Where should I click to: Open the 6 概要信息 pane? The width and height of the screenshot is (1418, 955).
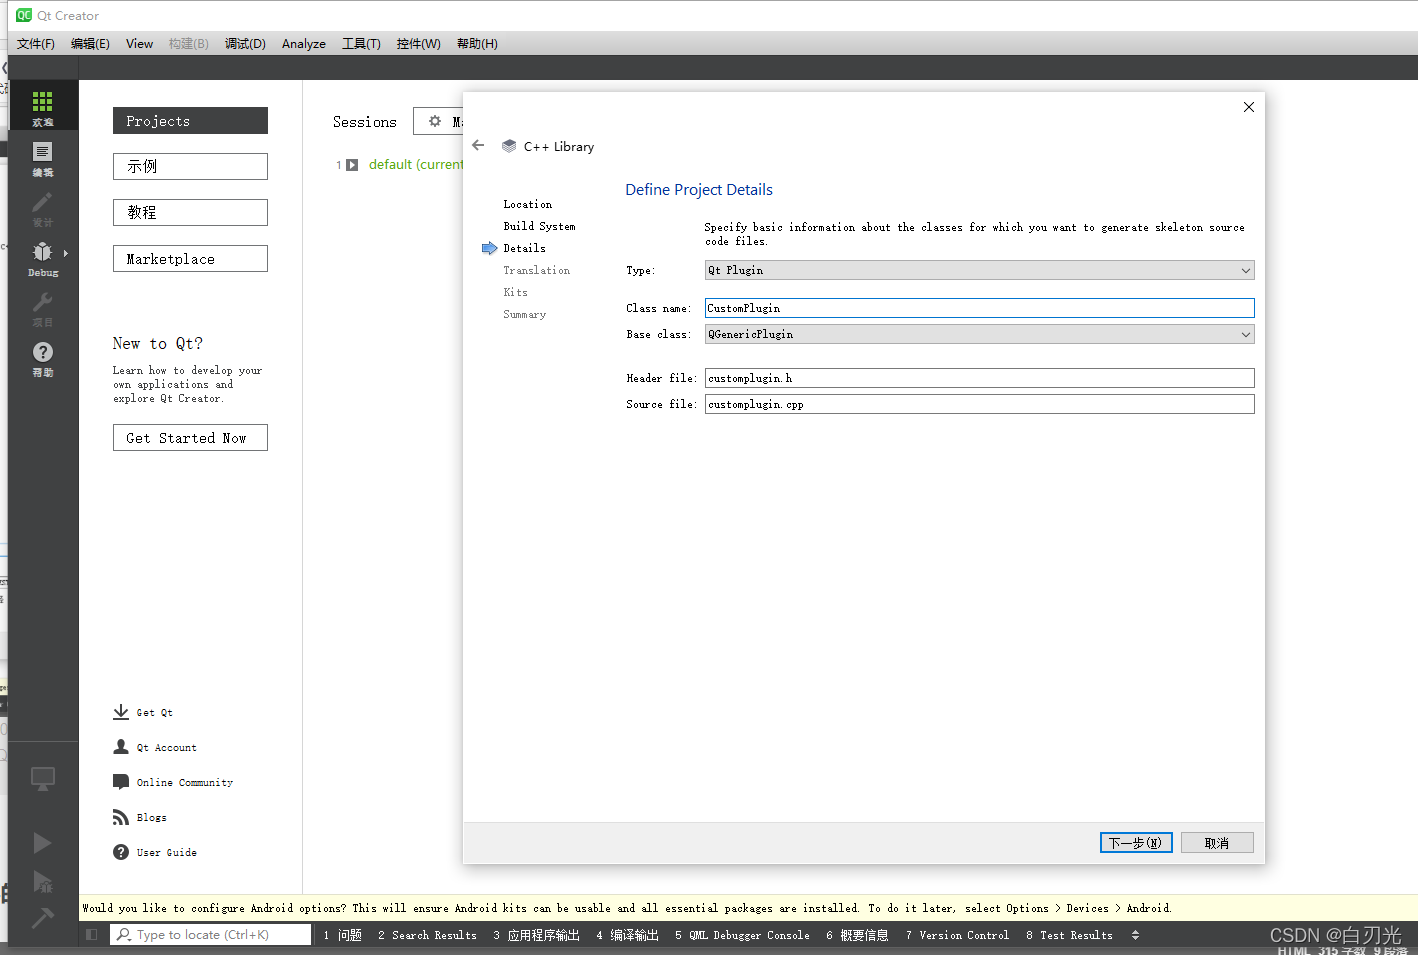(x=857, y=935)
